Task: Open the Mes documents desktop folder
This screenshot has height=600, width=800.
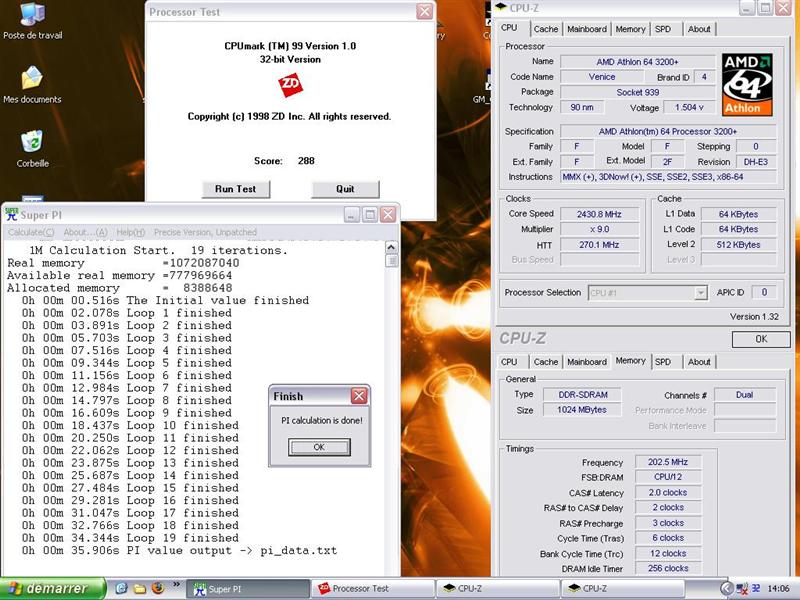Action: (x=32, y=78)
